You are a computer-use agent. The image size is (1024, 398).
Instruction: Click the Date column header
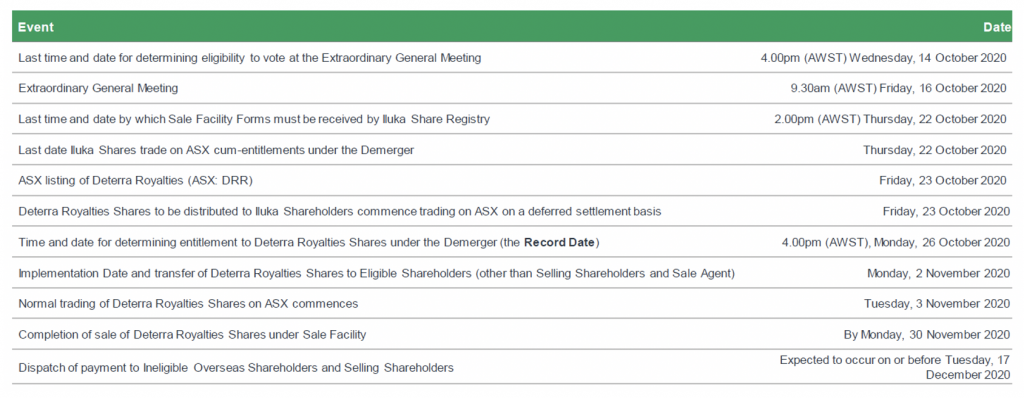point(998,27)
